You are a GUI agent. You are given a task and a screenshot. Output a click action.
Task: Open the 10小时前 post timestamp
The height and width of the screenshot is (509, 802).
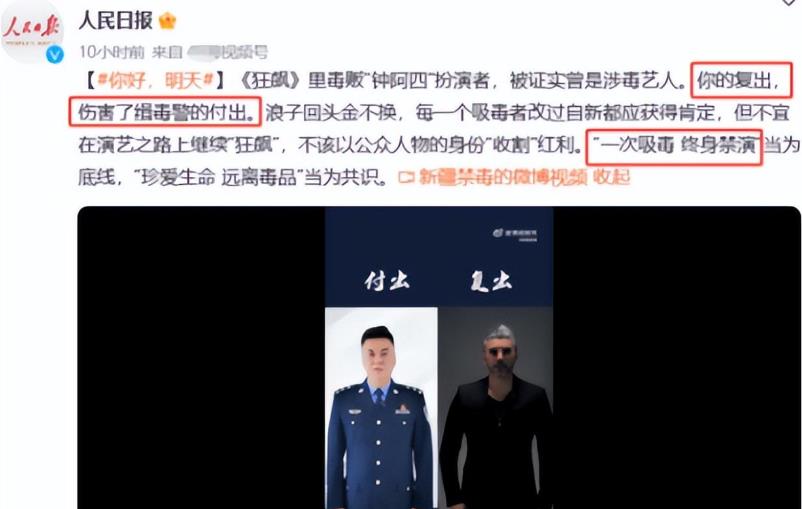112,52
